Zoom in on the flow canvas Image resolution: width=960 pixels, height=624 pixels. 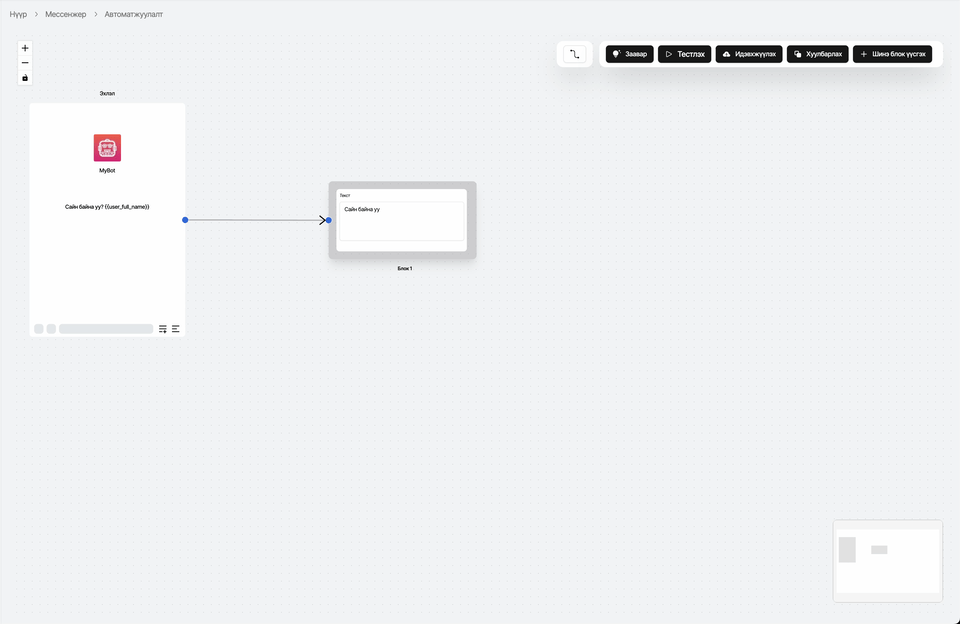[25, 48]
